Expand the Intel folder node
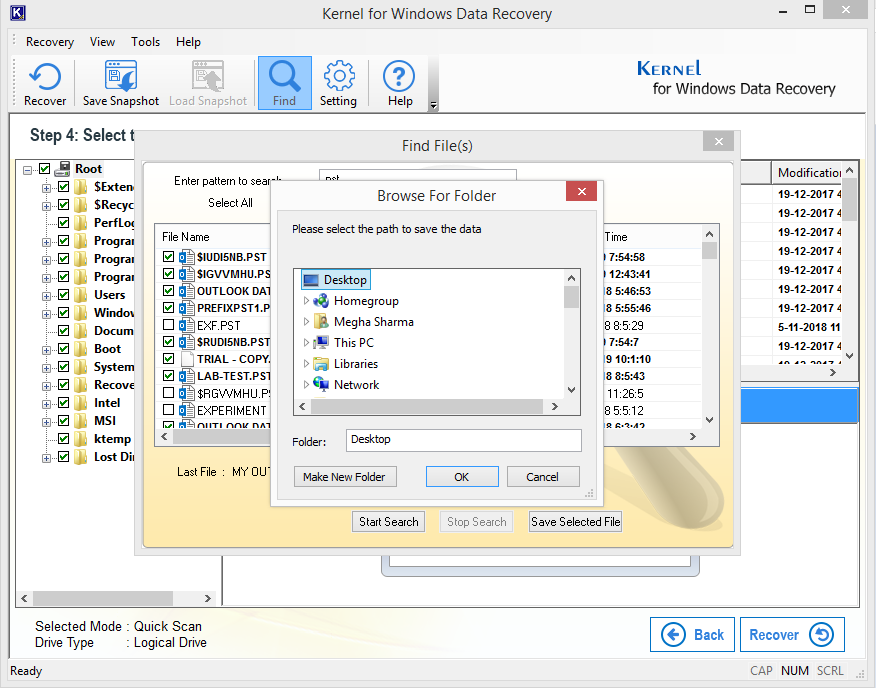This screenshot has width=876, height=688. click(46, 404)
